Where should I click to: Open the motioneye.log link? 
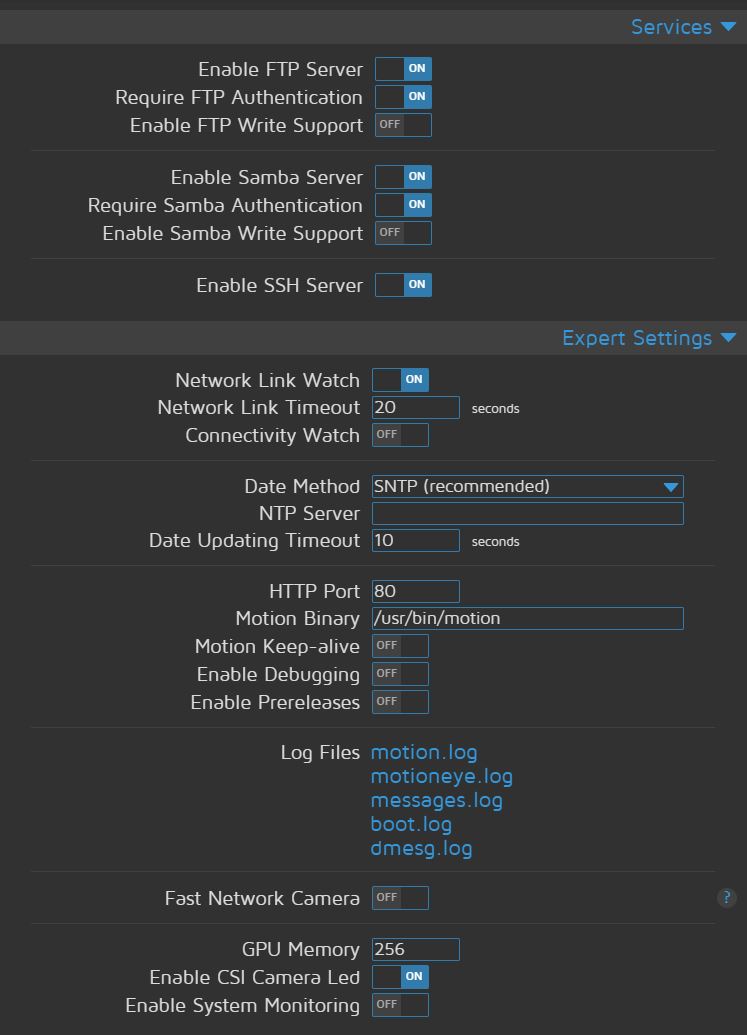[x=441, y=776]
